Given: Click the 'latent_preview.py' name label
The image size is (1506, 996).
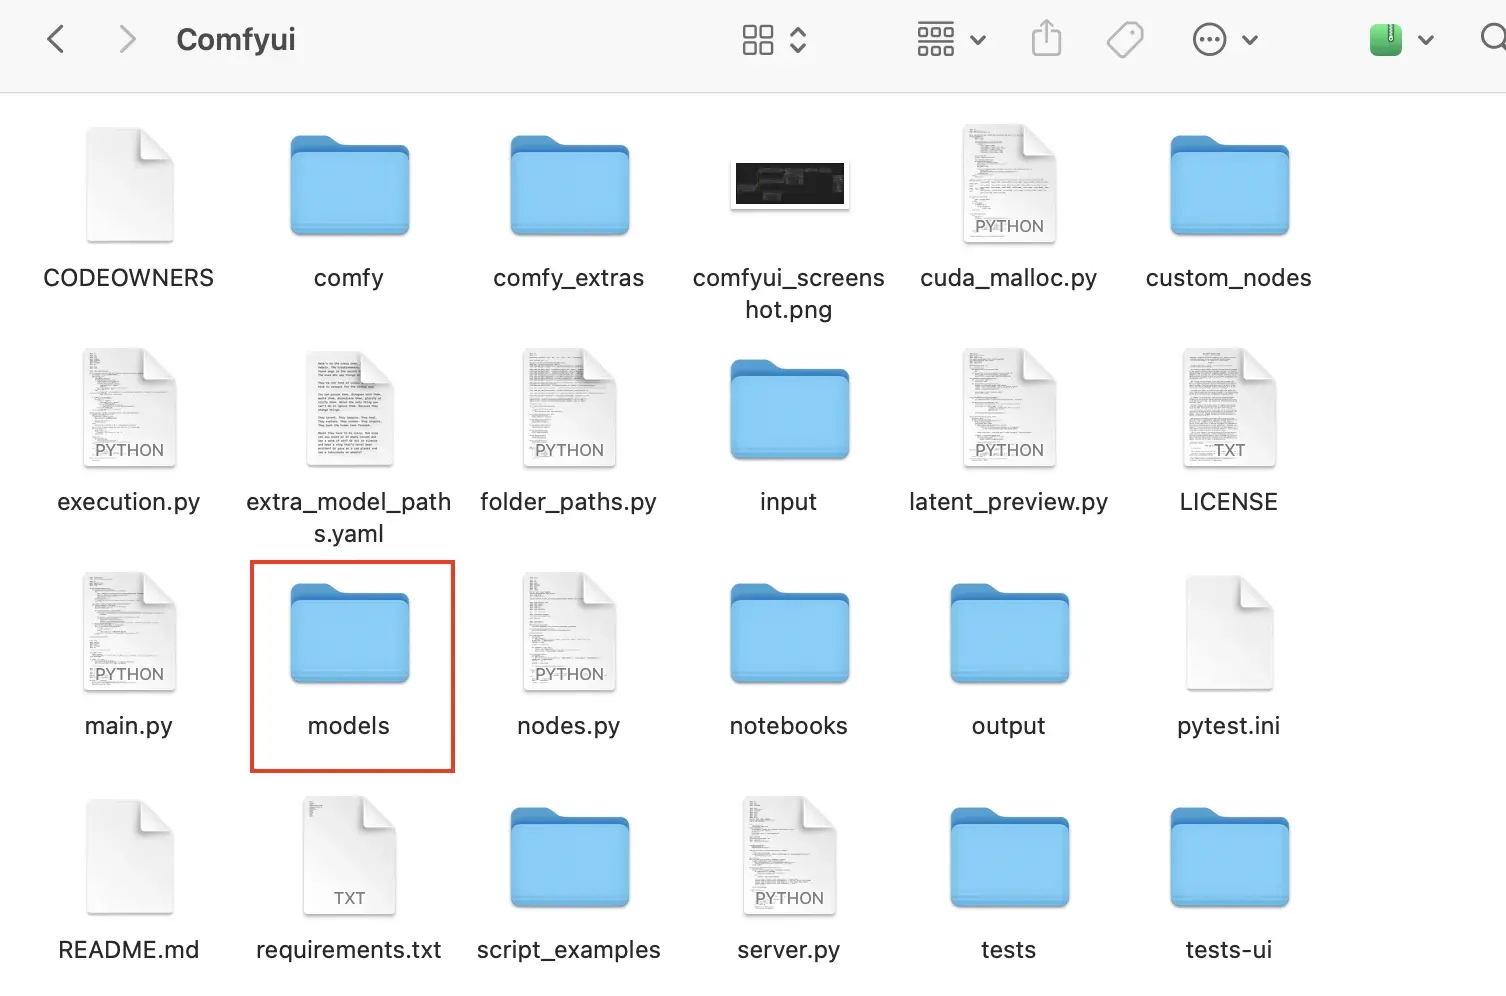Looking at the screenshot, I should [x=1009, y=503].
